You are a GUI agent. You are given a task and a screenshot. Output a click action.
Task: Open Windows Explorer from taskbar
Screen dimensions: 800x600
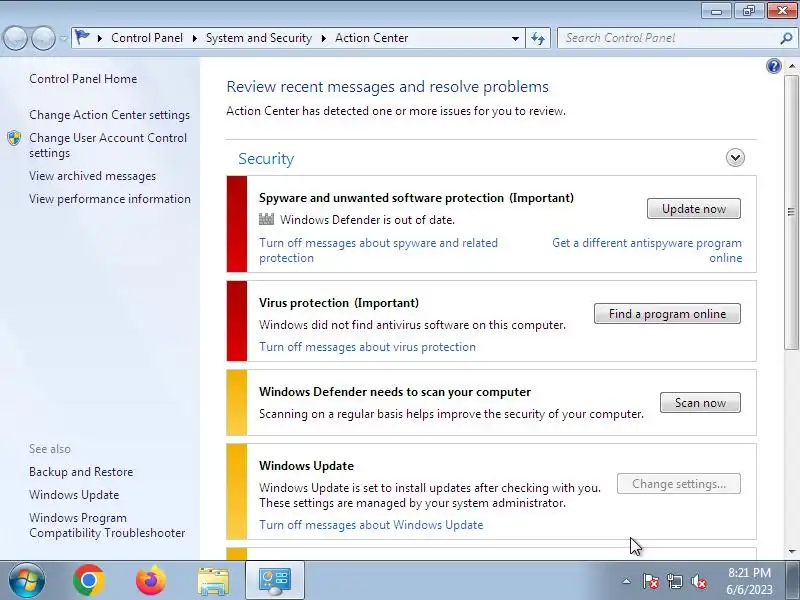[213, 581]
